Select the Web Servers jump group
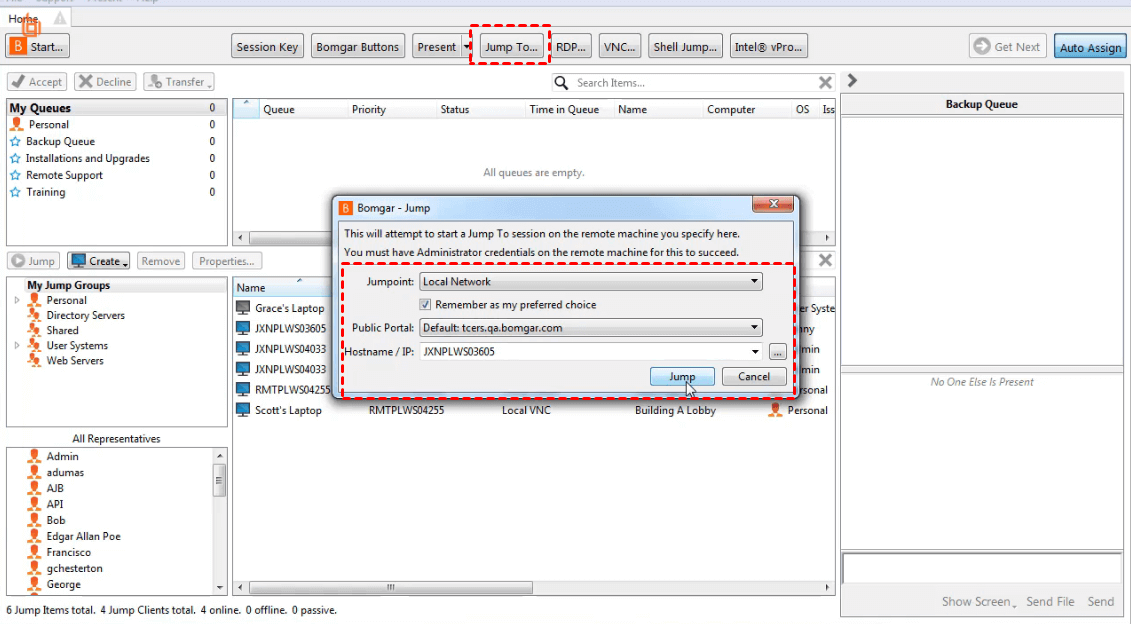Viewport: 1131px width, 624px height. pos(75,361)
